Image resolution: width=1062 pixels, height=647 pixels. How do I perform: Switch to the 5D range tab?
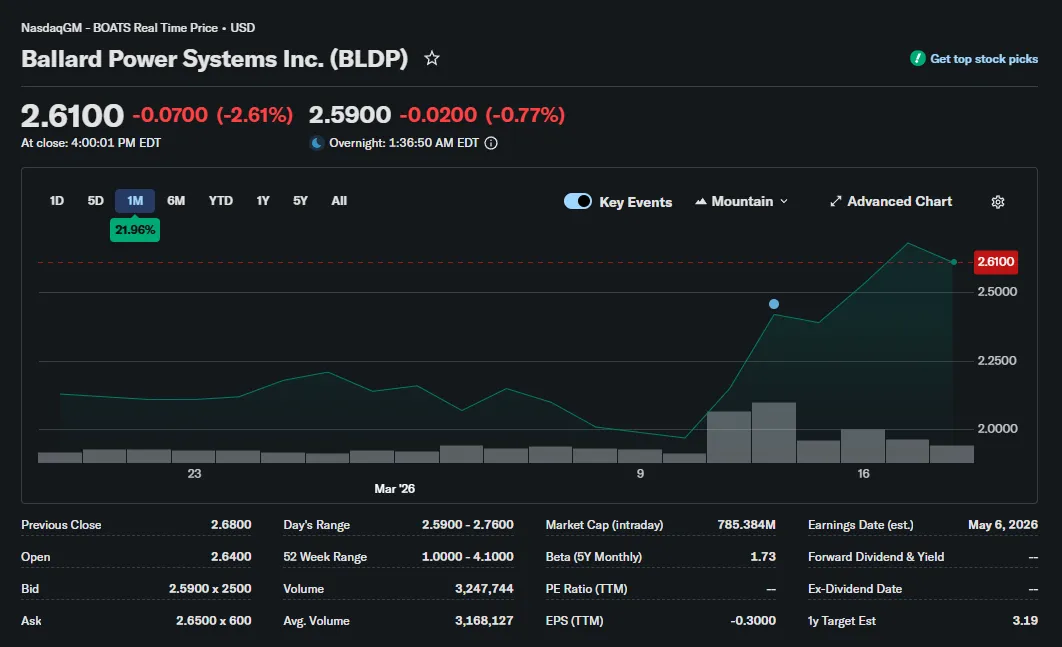[x=95, y=201]
